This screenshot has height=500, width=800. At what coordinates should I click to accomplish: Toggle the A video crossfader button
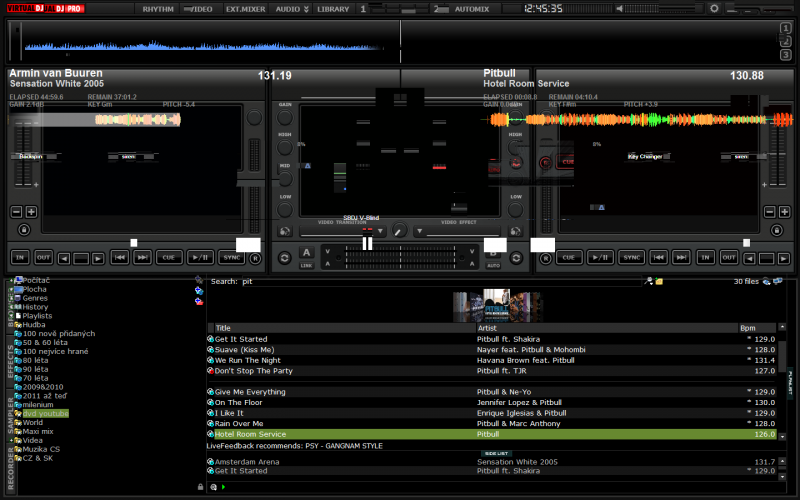pyautogui.click(x=306, y=253)
